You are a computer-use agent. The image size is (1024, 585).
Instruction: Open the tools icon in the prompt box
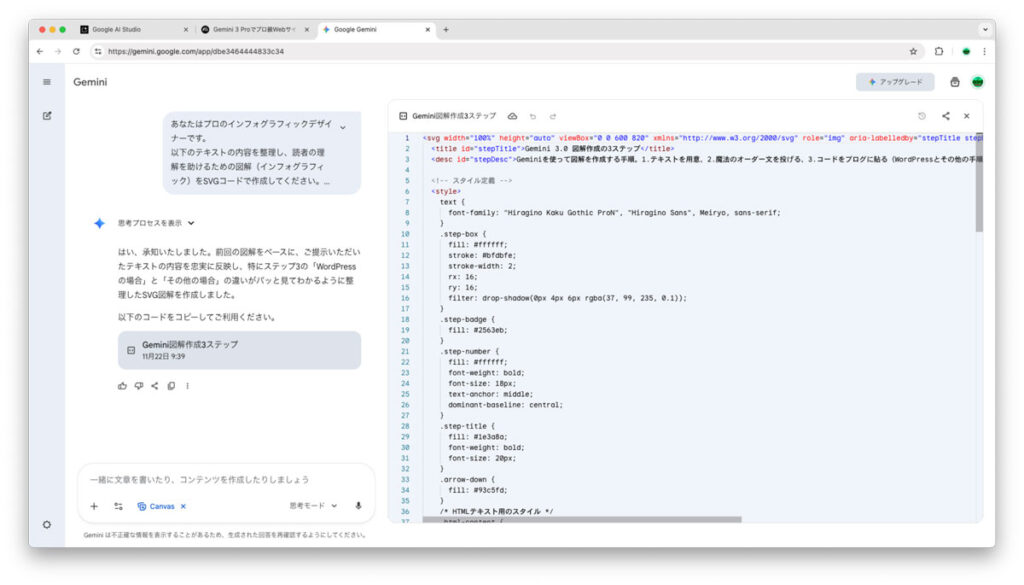pos(118,506)
